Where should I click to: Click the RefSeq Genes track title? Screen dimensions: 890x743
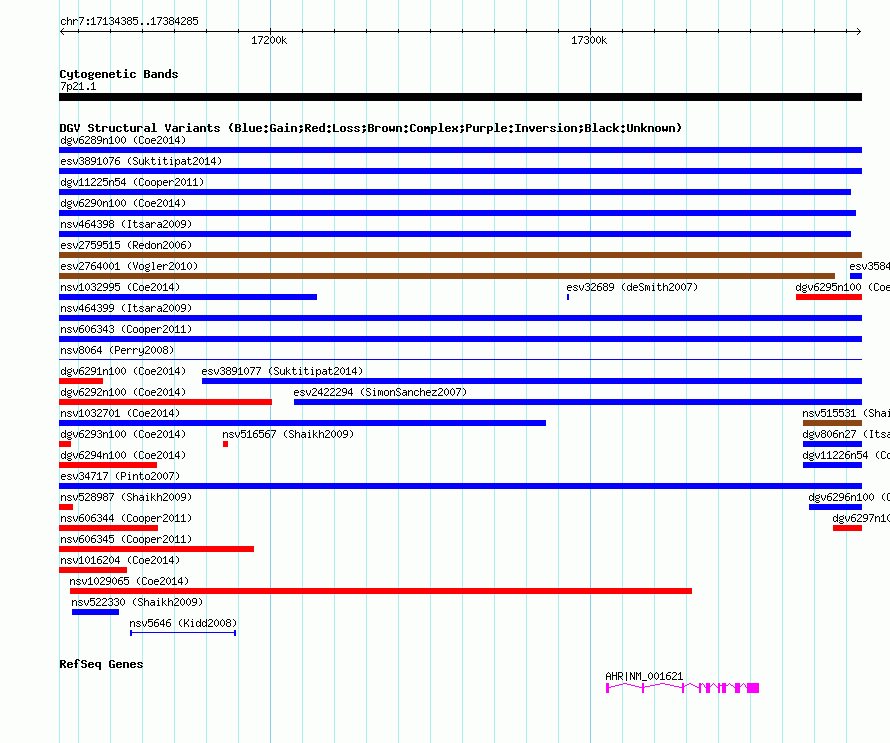point(101,664)
